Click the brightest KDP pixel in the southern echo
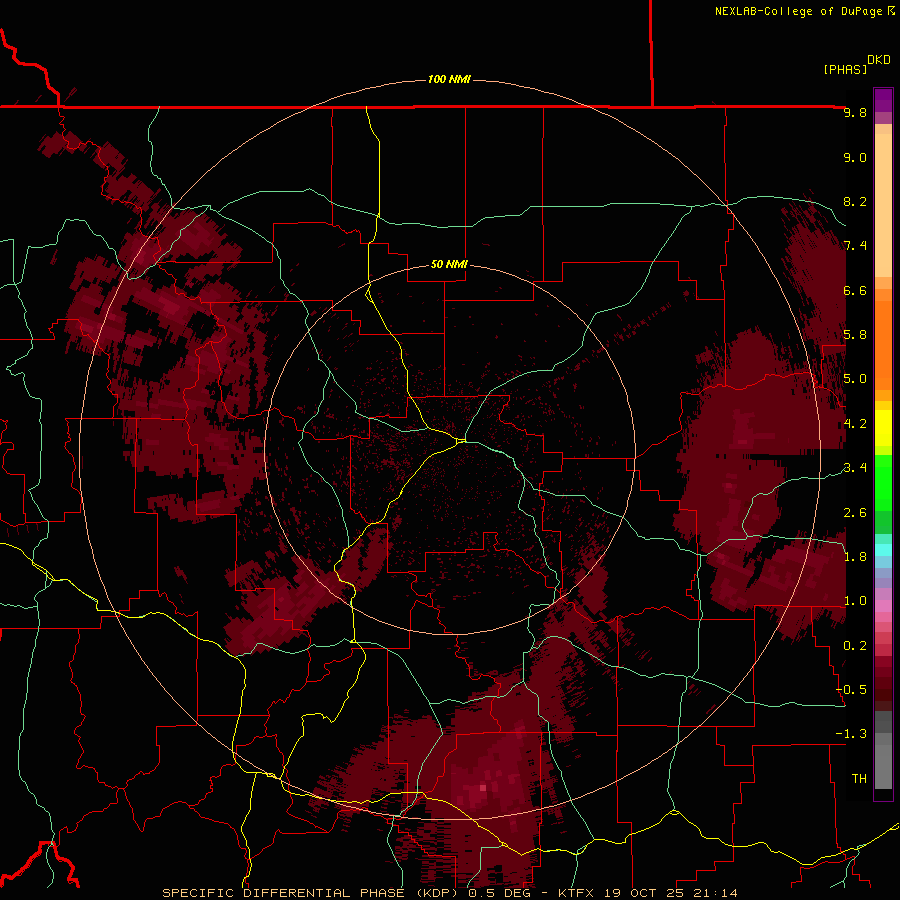 point(483,788)
